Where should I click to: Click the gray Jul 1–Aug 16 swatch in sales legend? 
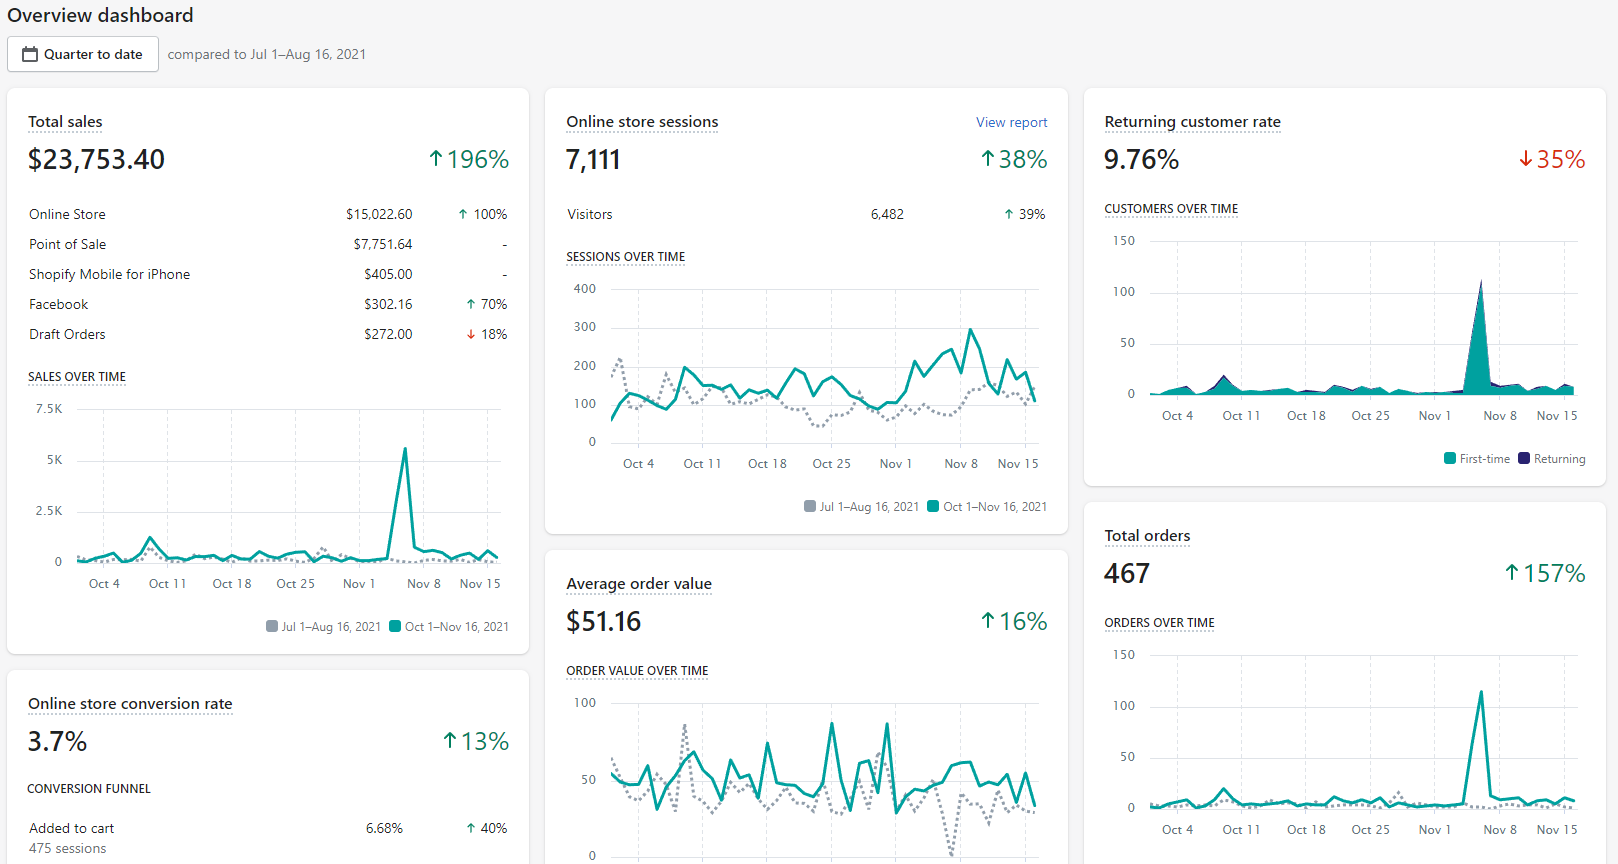(272, 626)
